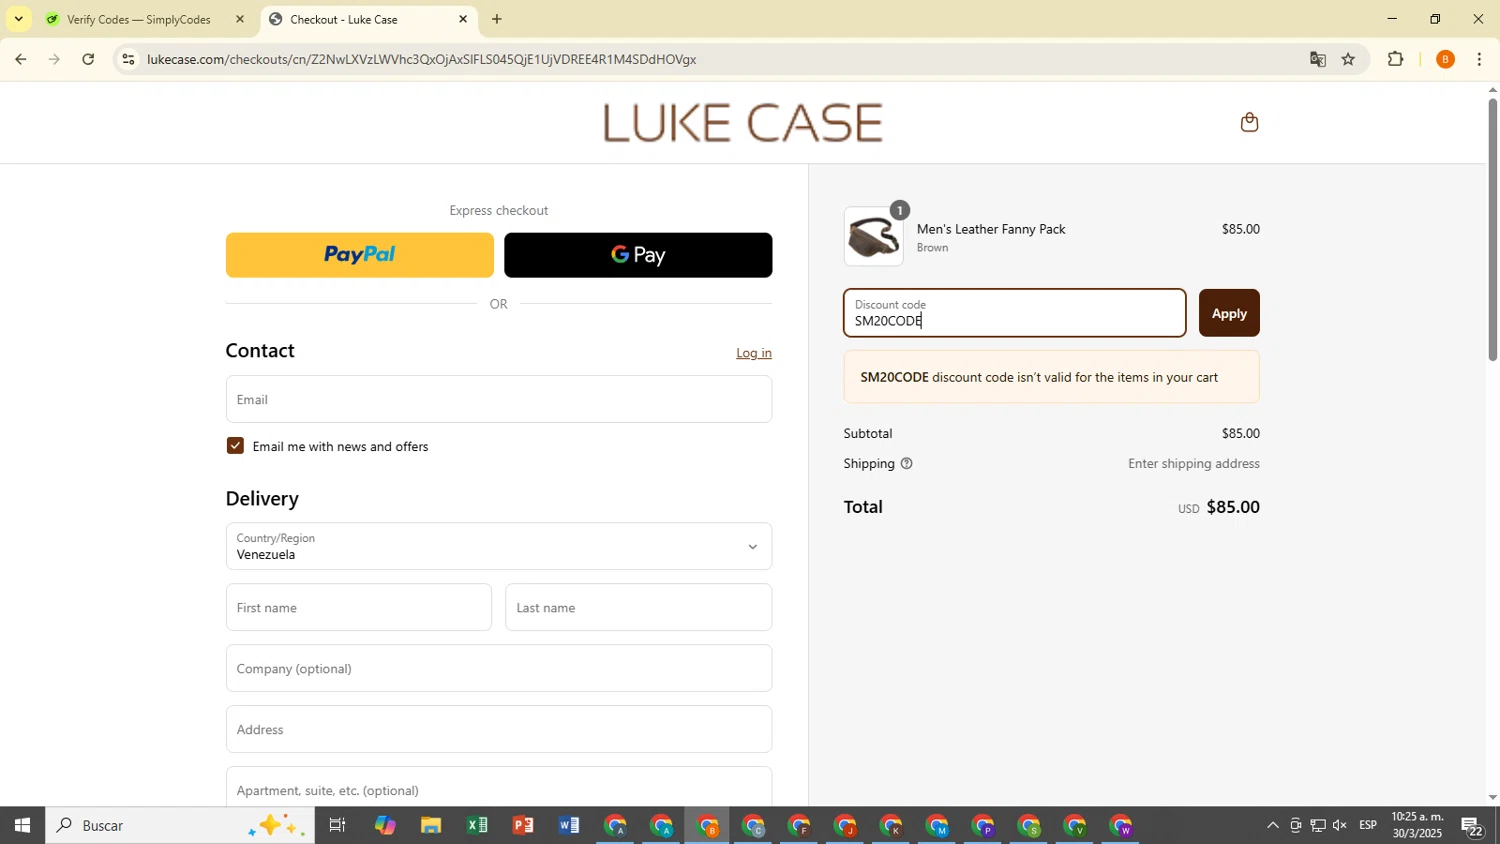Launch Copilot from the taskbar
Screen dimensions: 1500x844
point(385,826)
